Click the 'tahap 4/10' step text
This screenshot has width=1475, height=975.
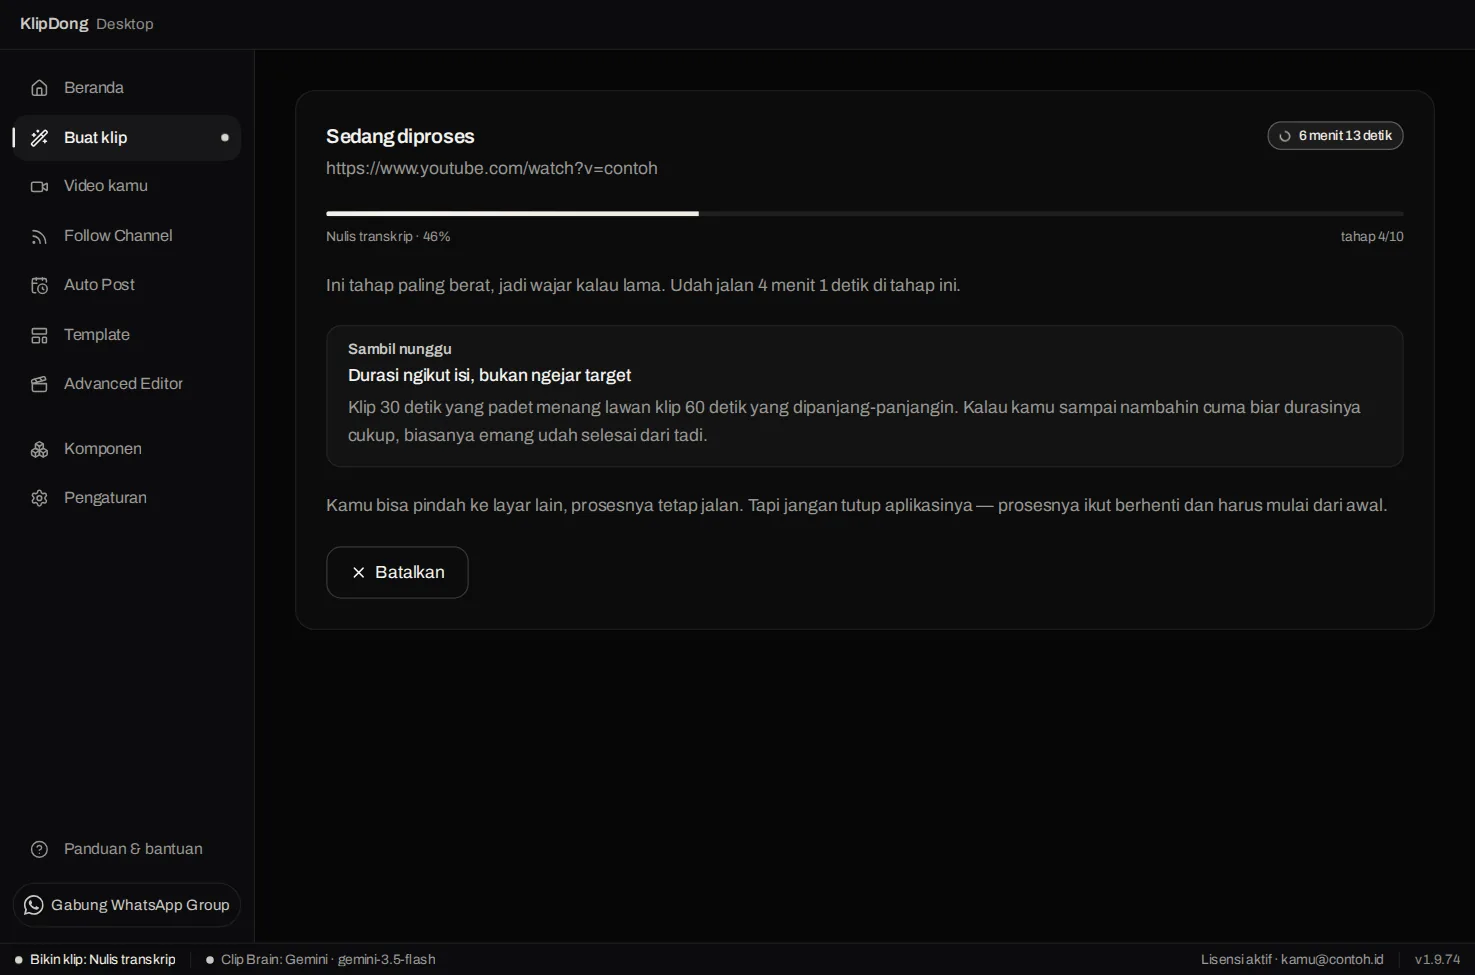coord(1372,237)
